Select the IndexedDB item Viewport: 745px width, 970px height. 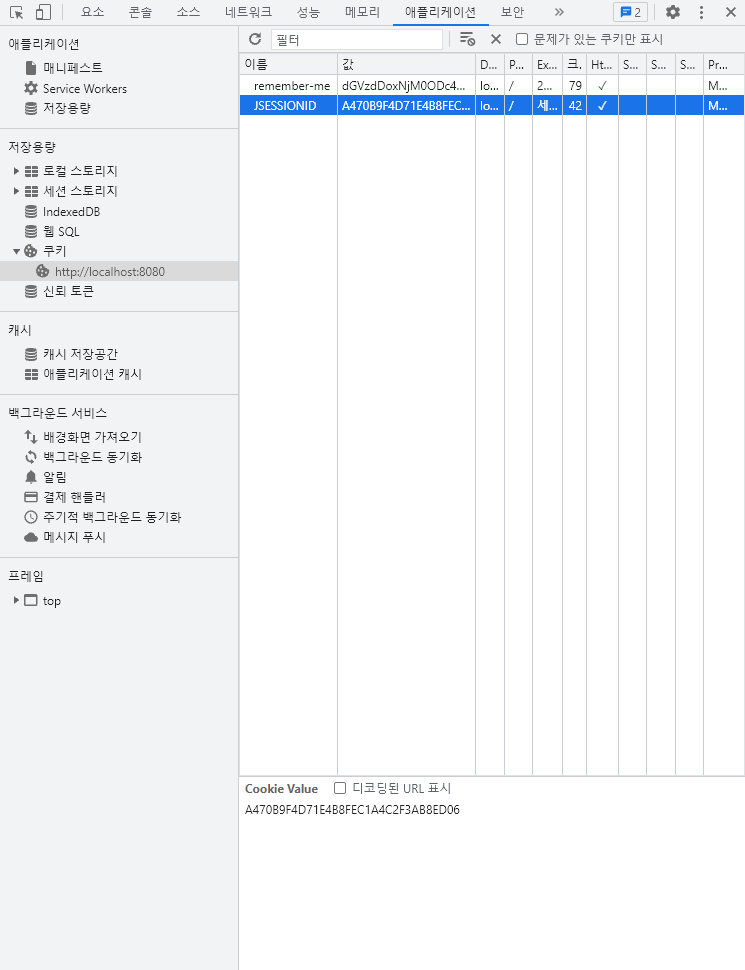pyautogui.click(x=71, y=212)
